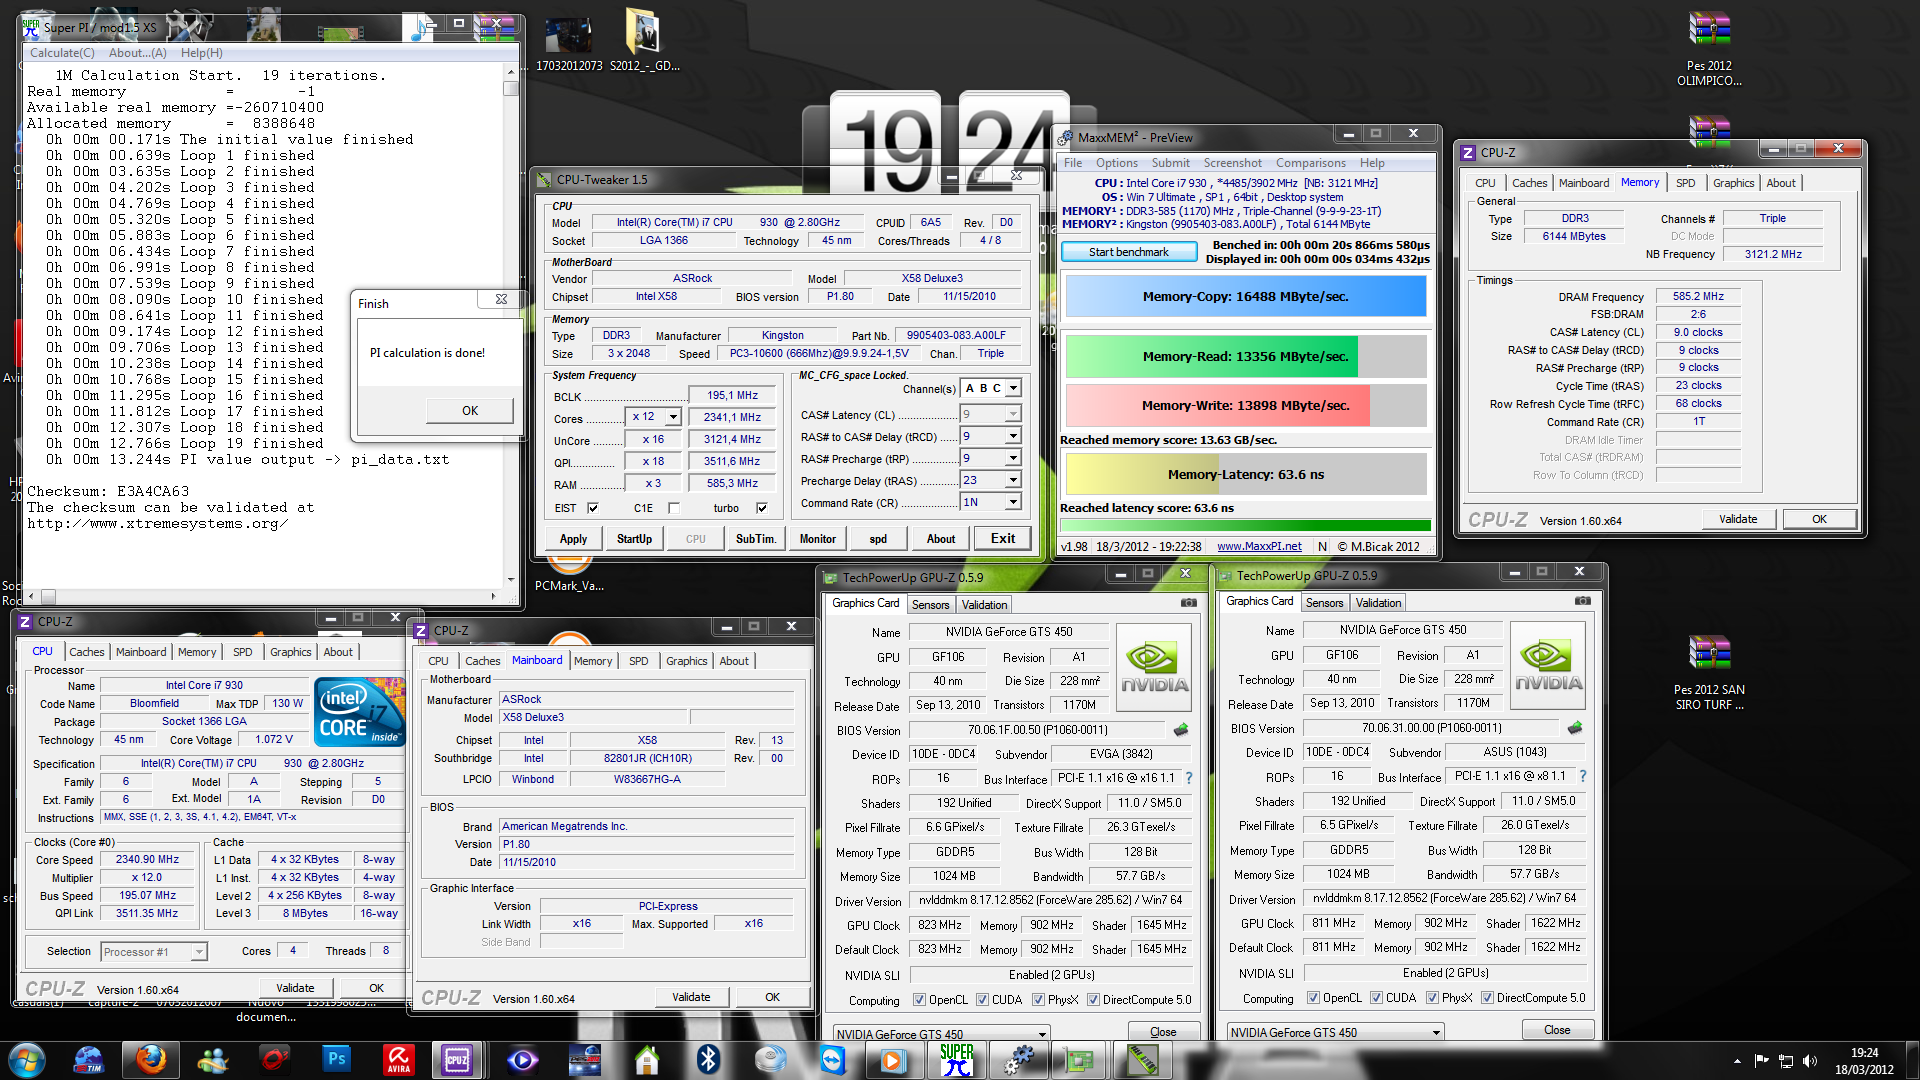Click Super PI taskbar icon
The height and width of the screenshot is (1080, 1920).
(x=956, y=1060)
